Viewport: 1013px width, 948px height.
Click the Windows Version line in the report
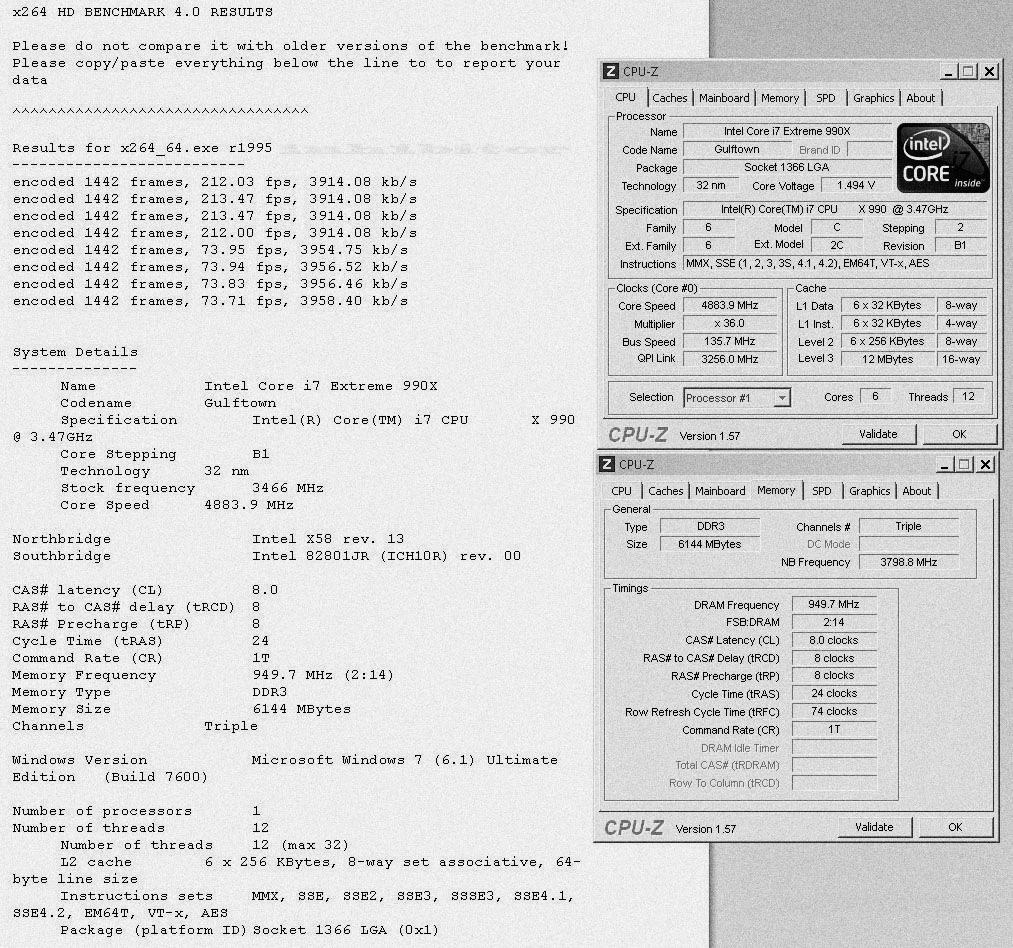pyautogui.click(x=285, y=768)
